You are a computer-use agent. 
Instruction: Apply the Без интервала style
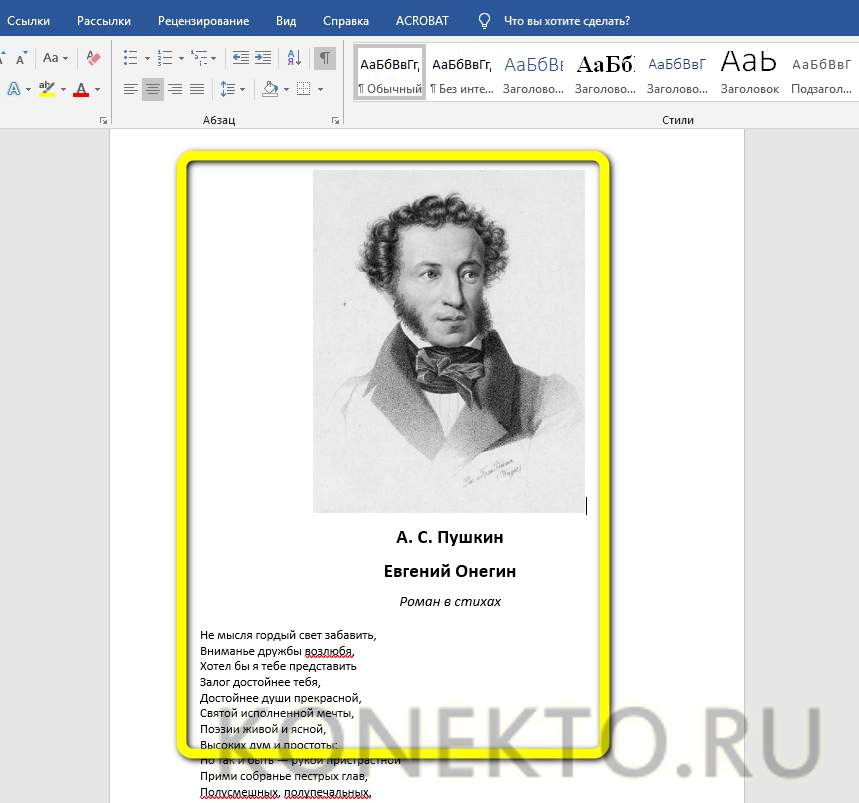[x=462, y=72]
